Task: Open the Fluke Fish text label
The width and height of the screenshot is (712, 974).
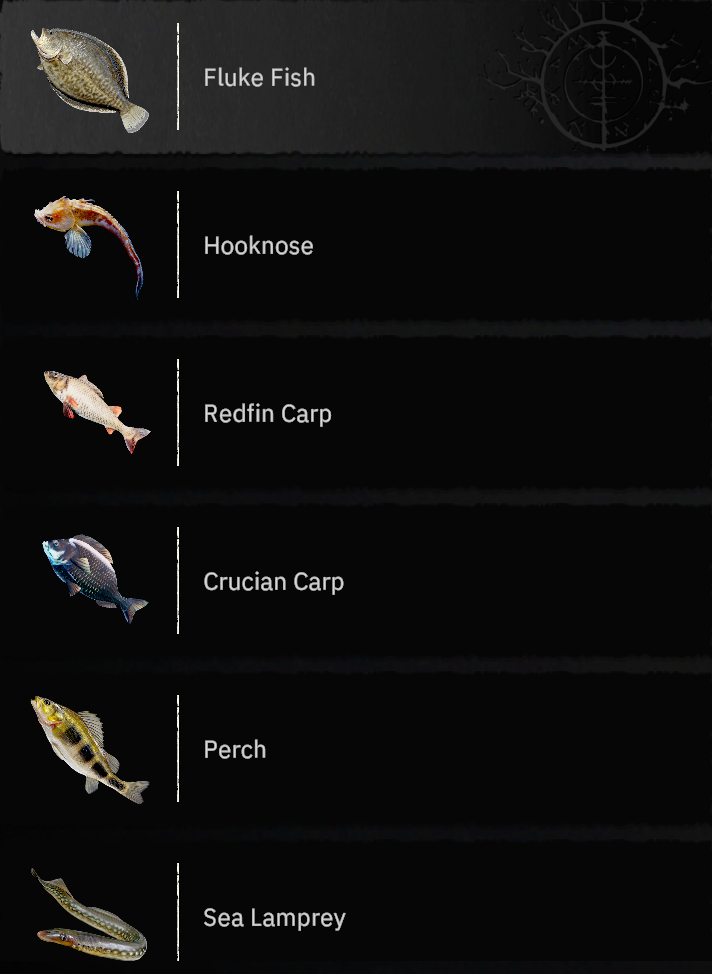Action: pyautogui.click(x=259, y=78)
